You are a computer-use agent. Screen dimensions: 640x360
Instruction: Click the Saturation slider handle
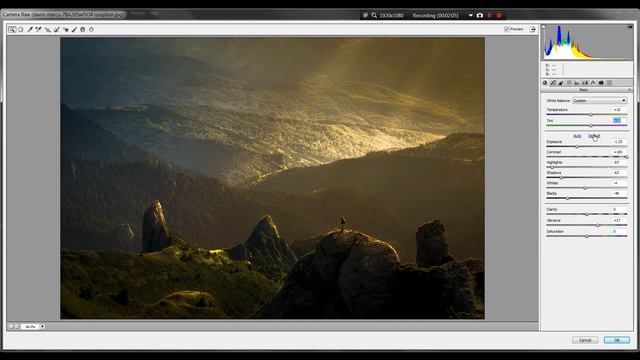587,236
